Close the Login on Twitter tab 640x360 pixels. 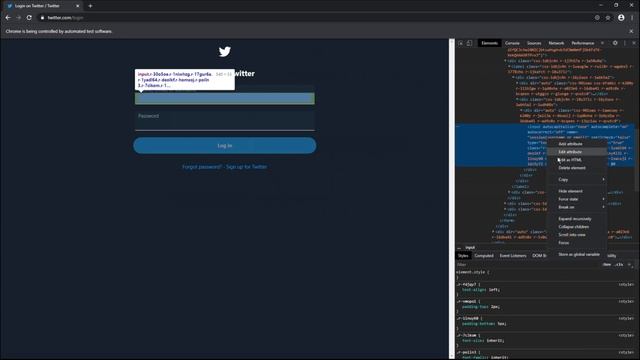78,6
